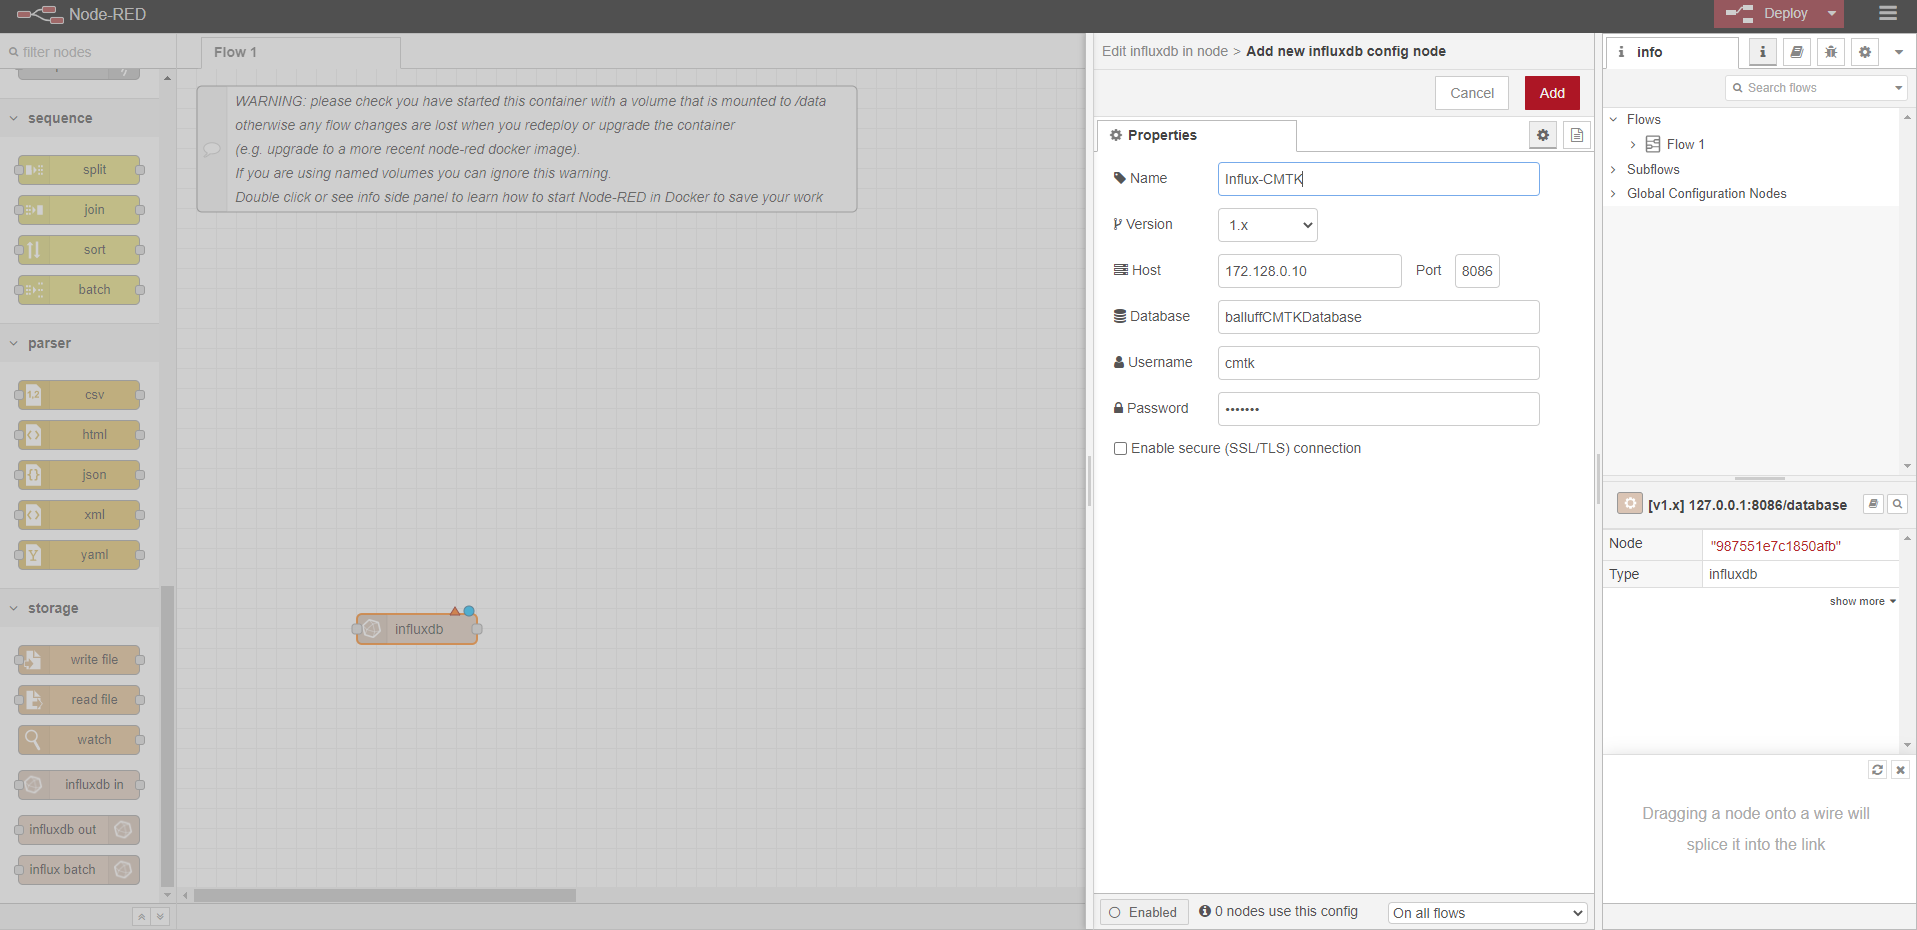The width and height of the screenshot is (1917, 930).
Task: Open node description document icon in edit panel
Action: point(1577,135)
